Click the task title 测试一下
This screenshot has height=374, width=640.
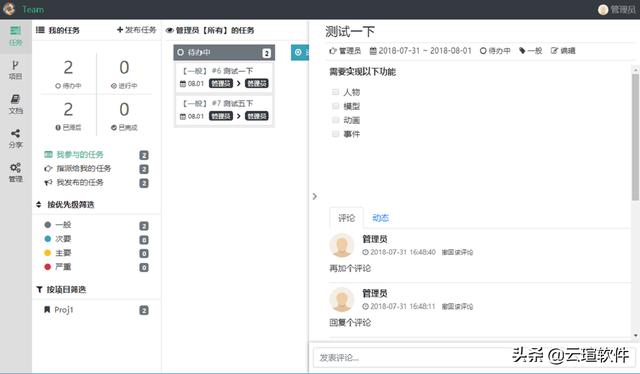350,32
